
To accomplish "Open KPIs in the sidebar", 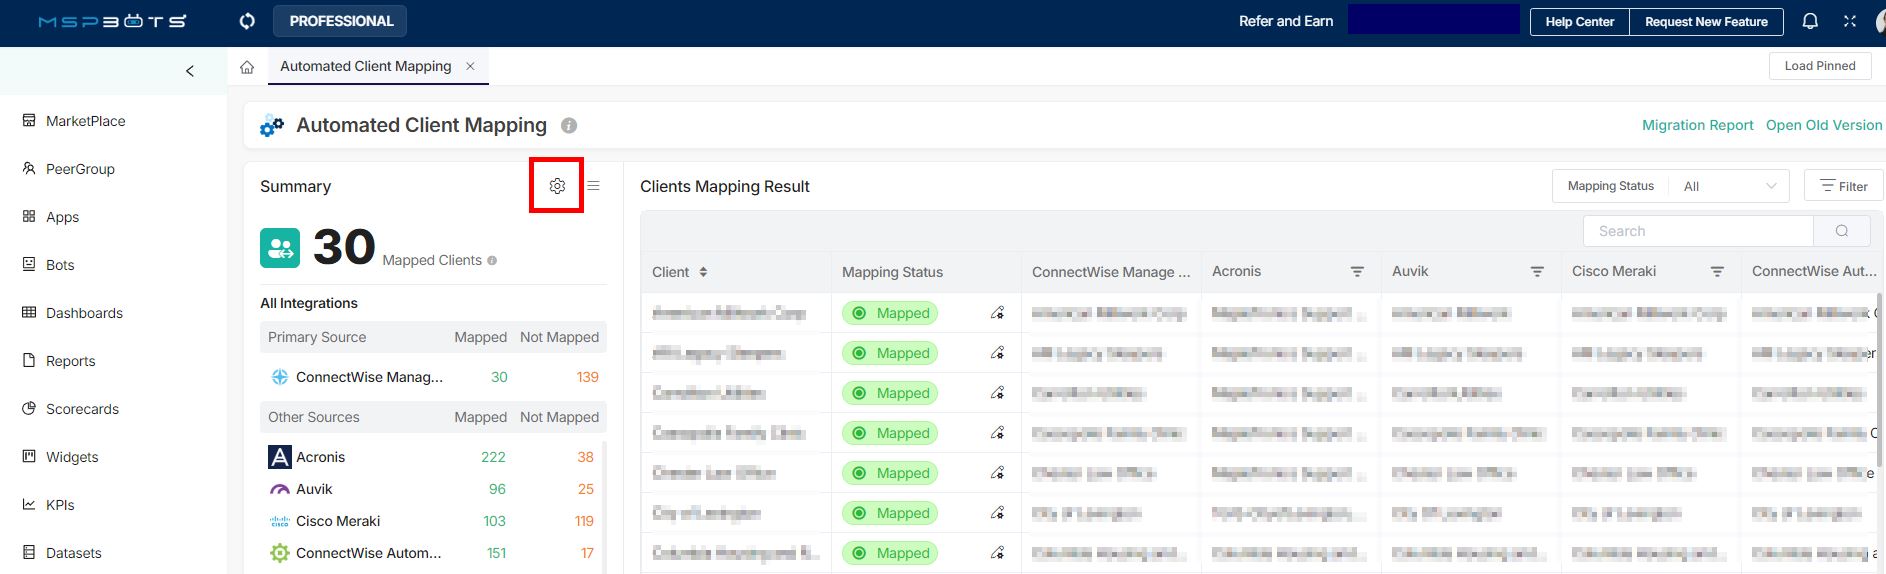I will click(x=48, y=505).
